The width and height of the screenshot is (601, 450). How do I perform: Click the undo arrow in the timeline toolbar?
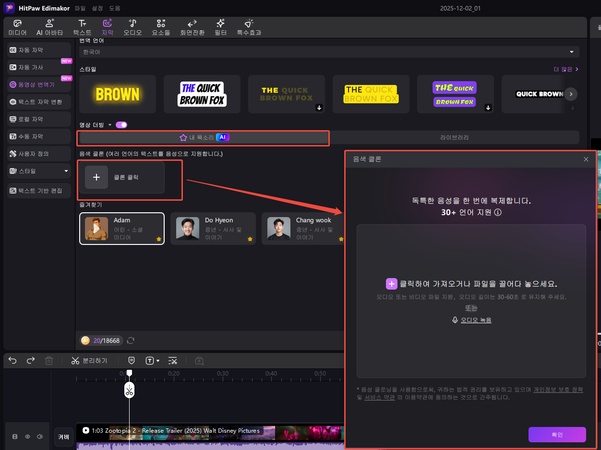point(13,360)
